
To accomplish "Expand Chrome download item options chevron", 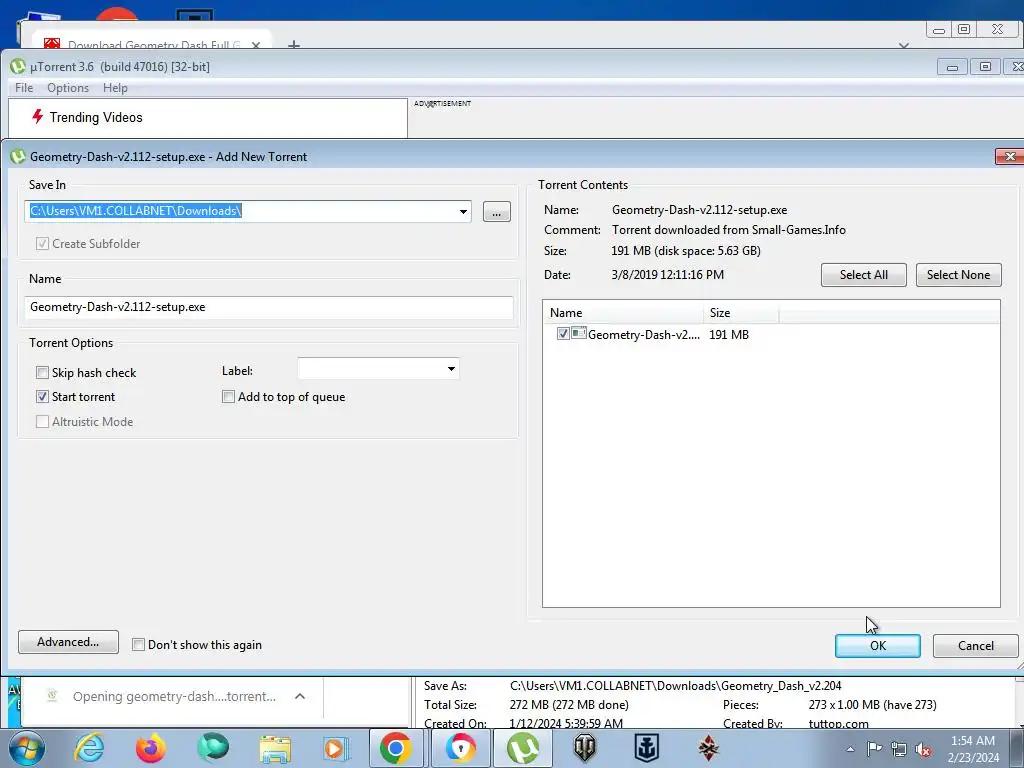I will (x=300, y=696).
